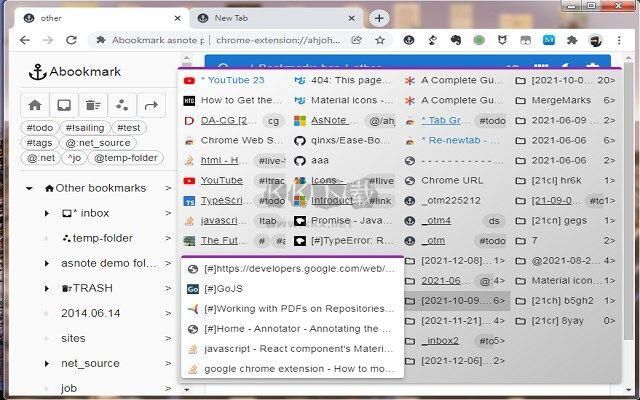Click the shield-face extension icon
Viewport: 640px width, 400px height.
tap(502, 40)
